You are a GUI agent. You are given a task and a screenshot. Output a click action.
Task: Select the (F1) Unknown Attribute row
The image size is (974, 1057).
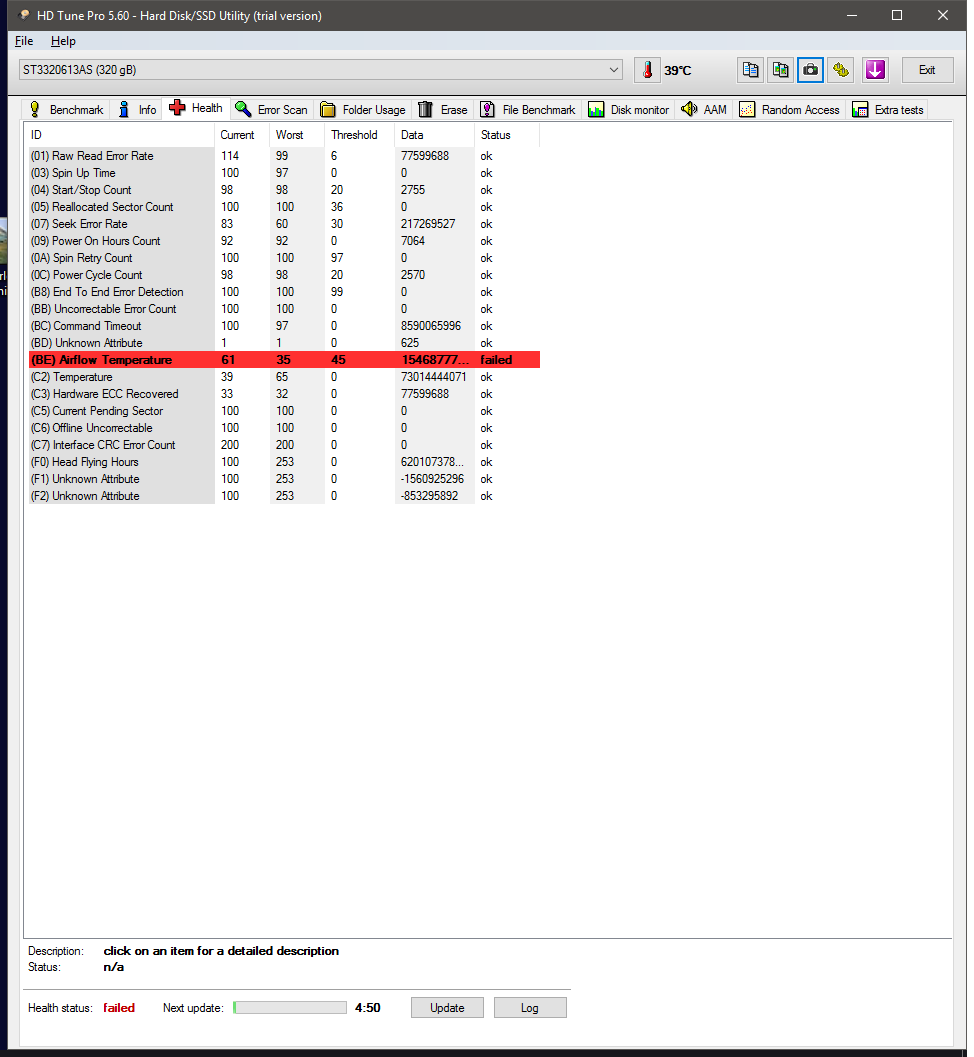284,479
